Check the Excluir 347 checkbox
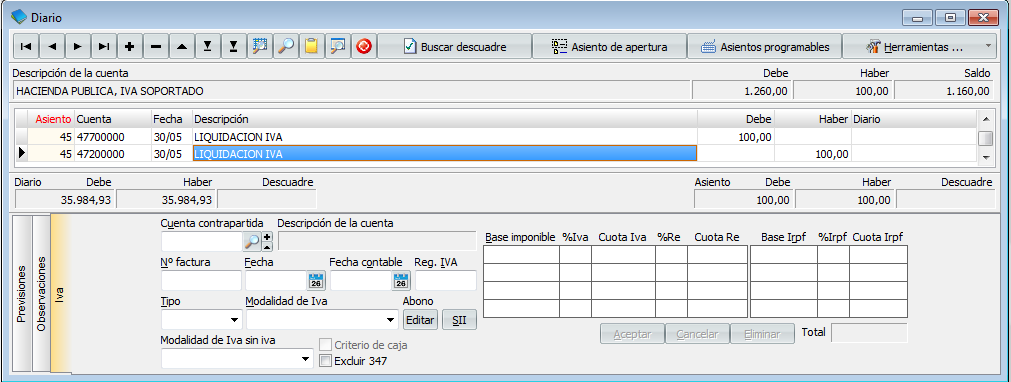1011x382 pixels. (326, 361)
